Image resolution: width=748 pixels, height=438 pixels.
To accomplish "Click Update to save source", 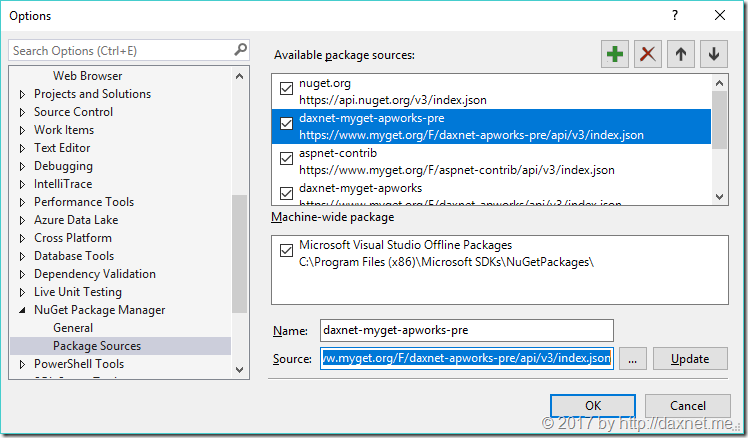I will point(690,358).
